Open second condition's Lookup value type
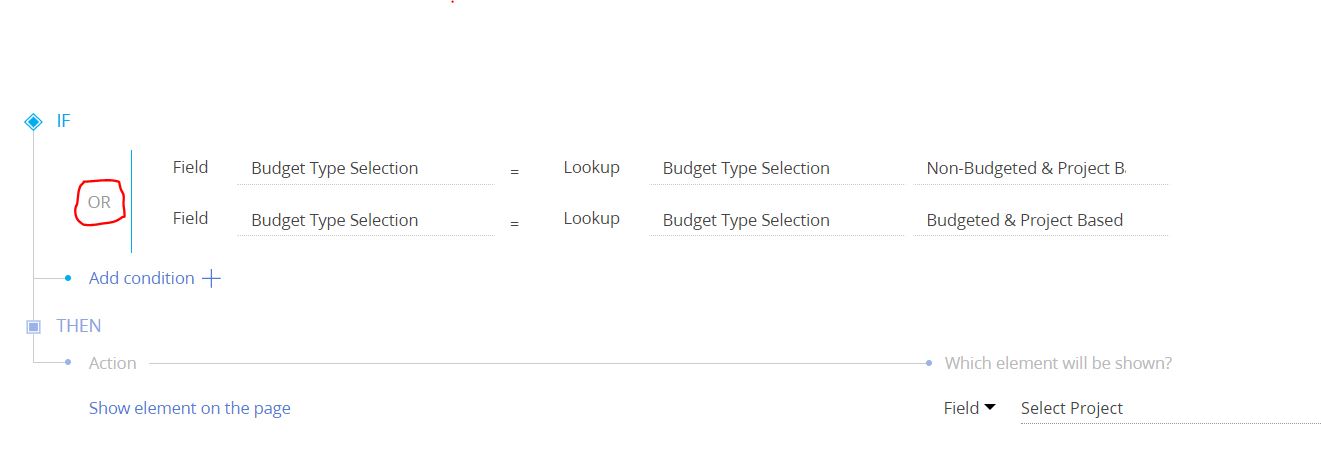 pyautogui.click(x=591, y=218)
